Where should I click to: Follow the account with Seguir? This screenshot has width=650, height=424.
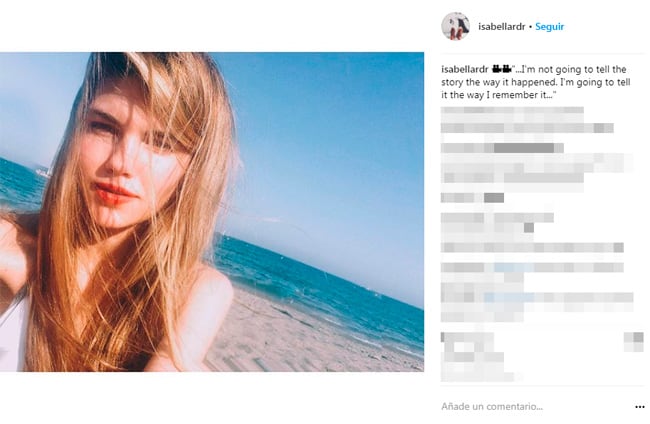549,27
